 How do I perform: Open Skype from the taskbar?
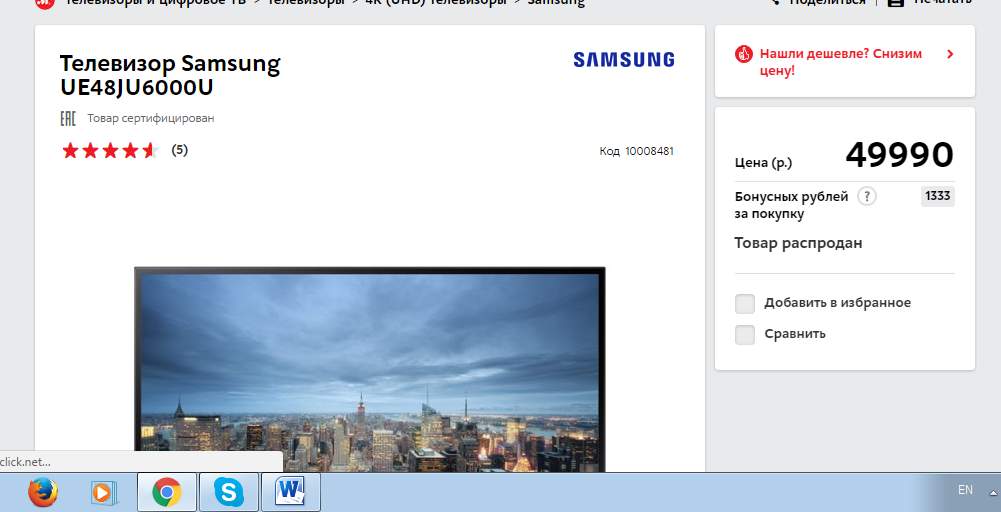point(228,491)
